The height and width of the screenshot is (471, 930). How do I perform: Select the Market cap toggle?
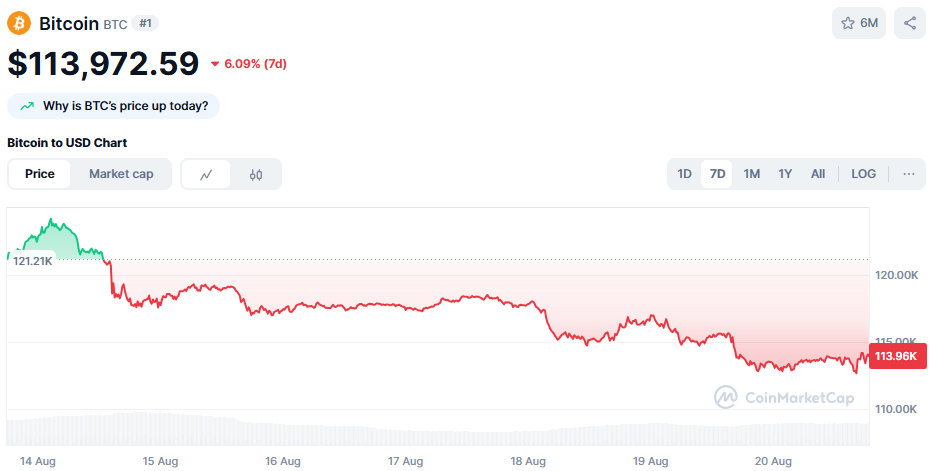(x=121, y=174)
